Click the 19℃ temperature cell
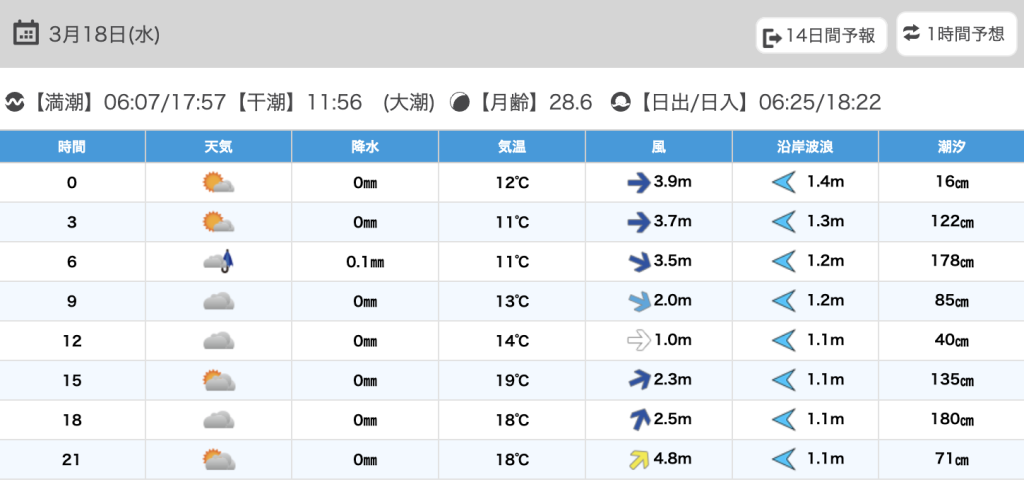 [512, 381]
